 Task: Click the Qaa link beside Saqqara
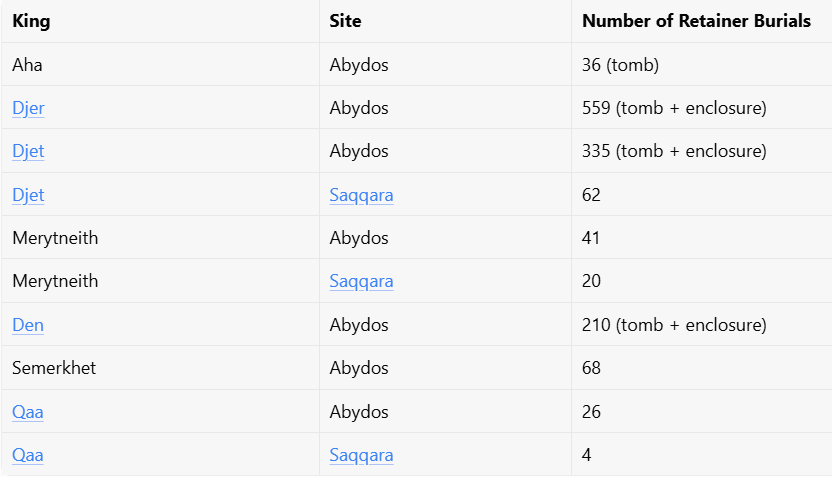(x=28, y=455)
